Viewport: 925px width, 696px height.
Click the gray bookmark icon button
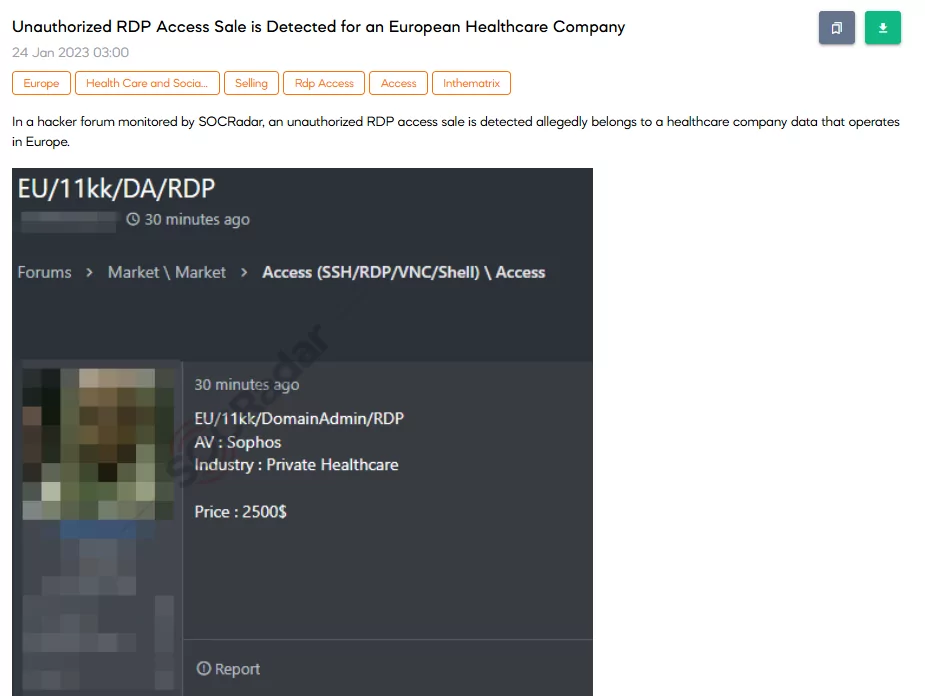pos(836,28)
